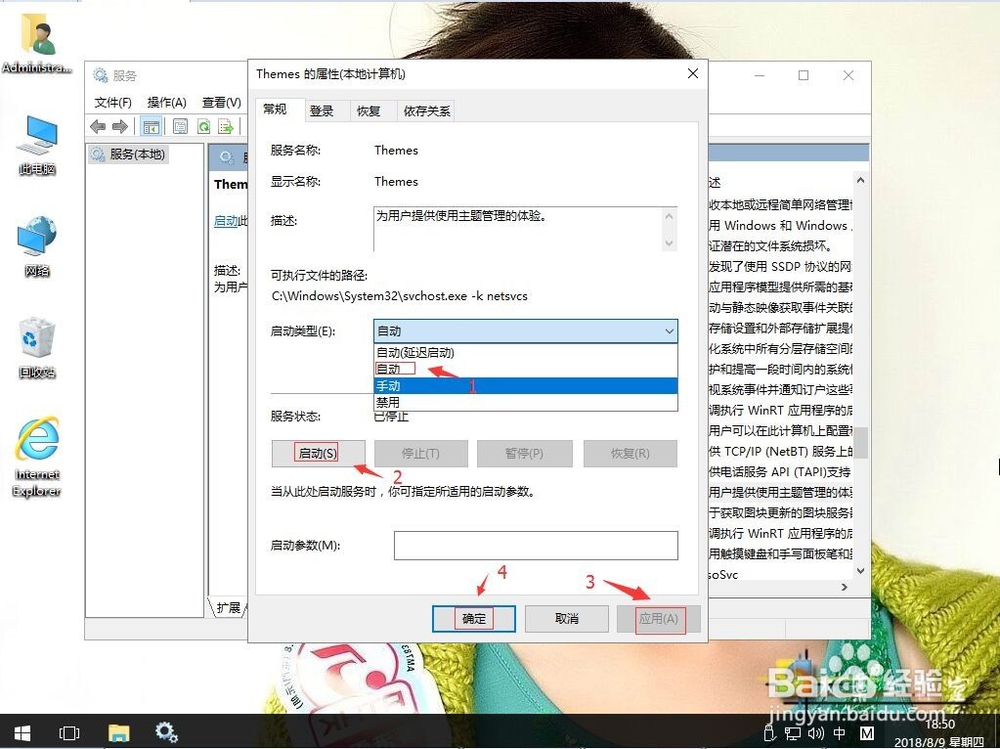Select the 此电脑 desktop icon
1000x749 pixels.
[37, 145]
